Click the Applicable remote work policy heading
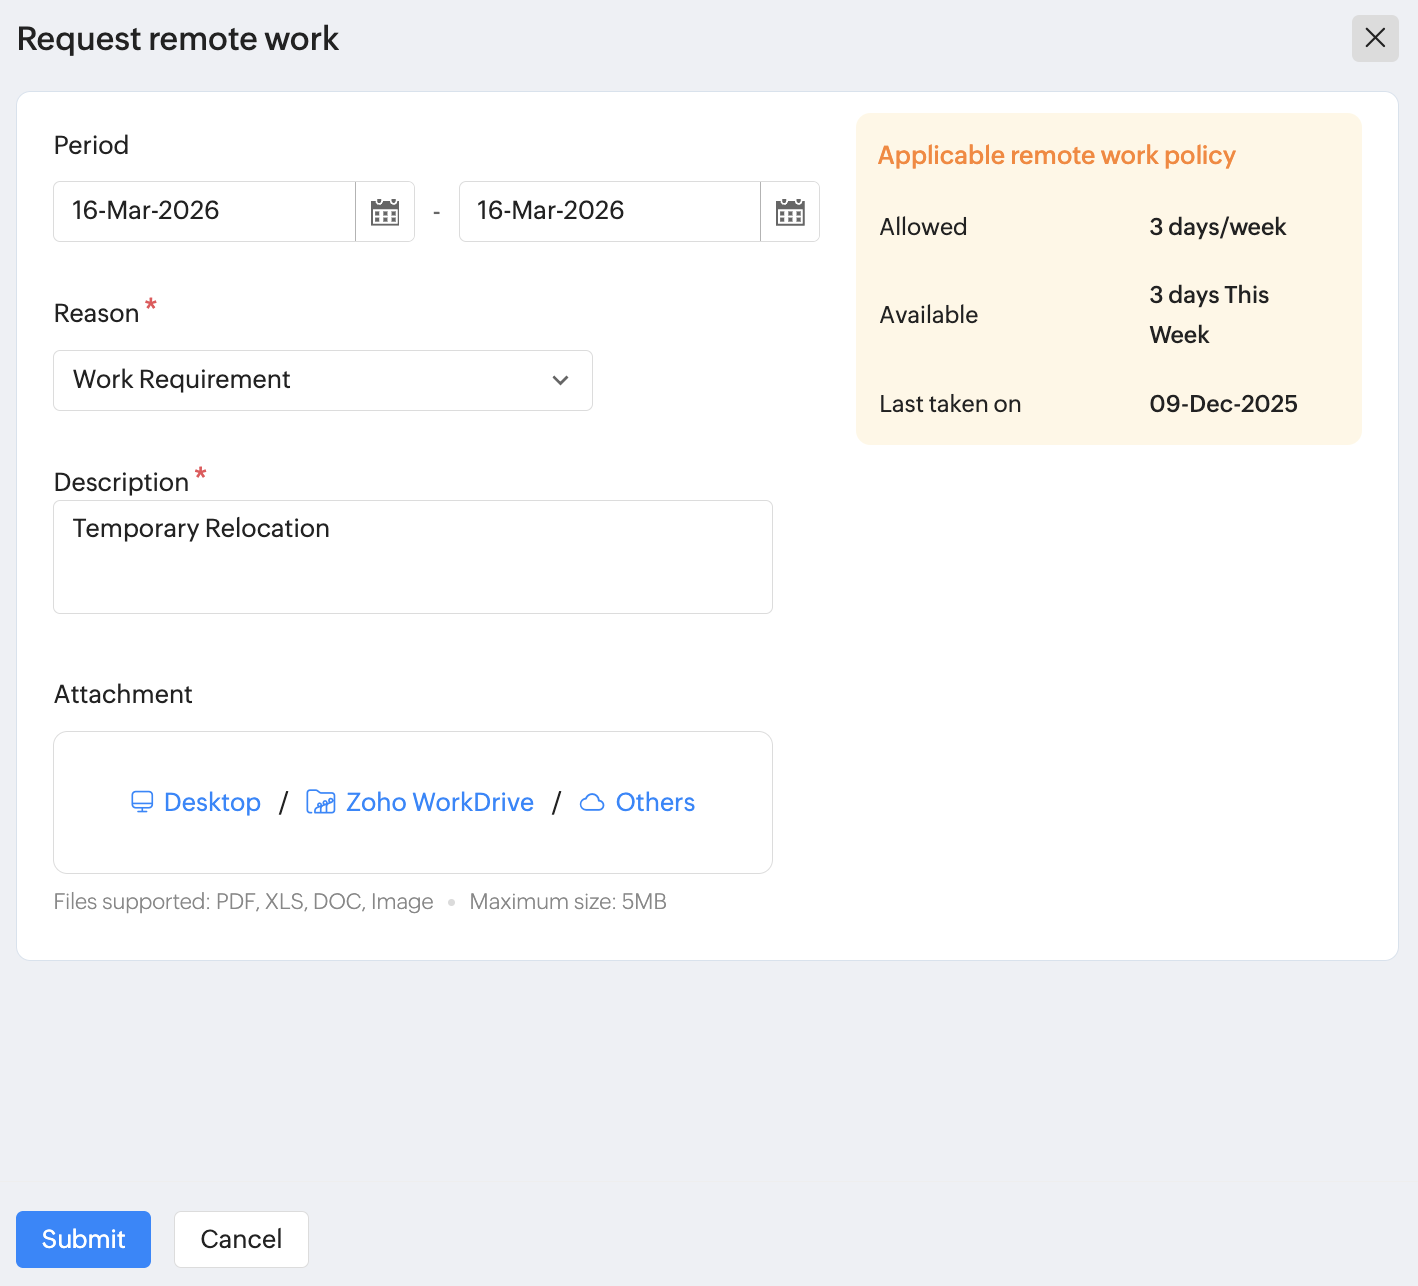The width and height of the screenshot is (1418, 1286). click(x=1056, y=155)
